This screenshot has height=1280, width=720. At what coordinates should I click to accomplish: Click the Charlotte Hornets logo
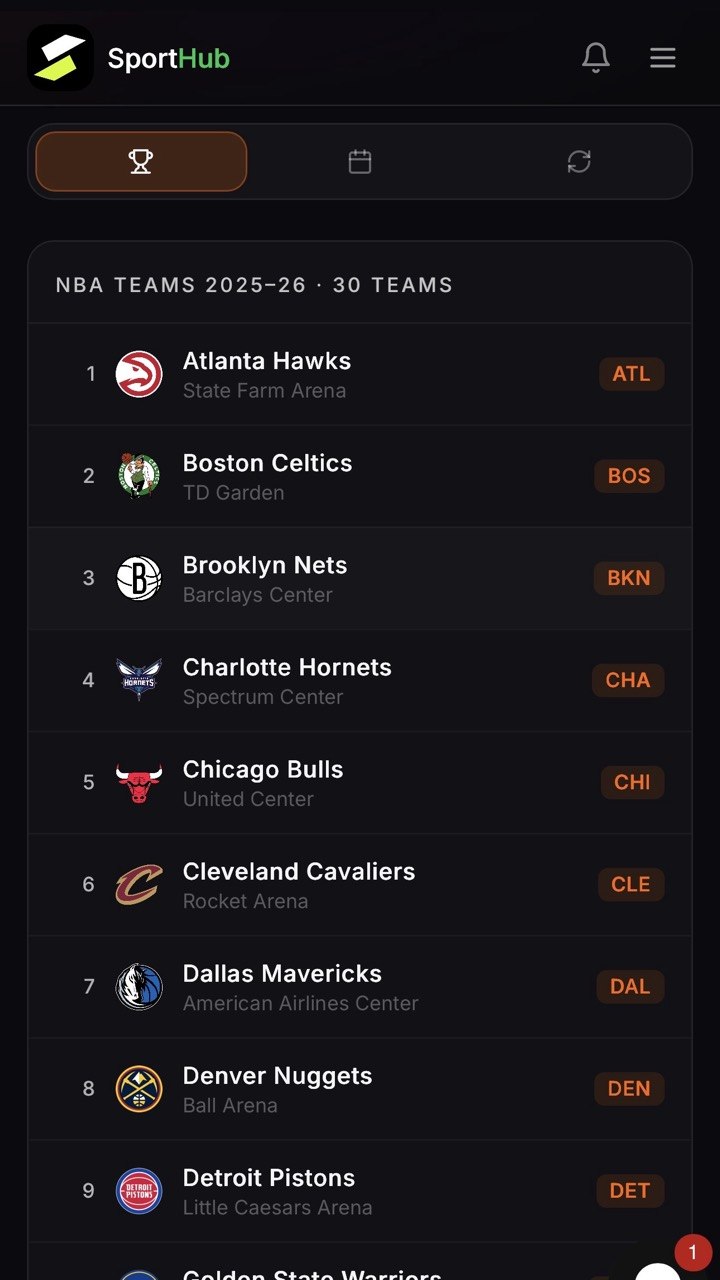pos(139,680)
